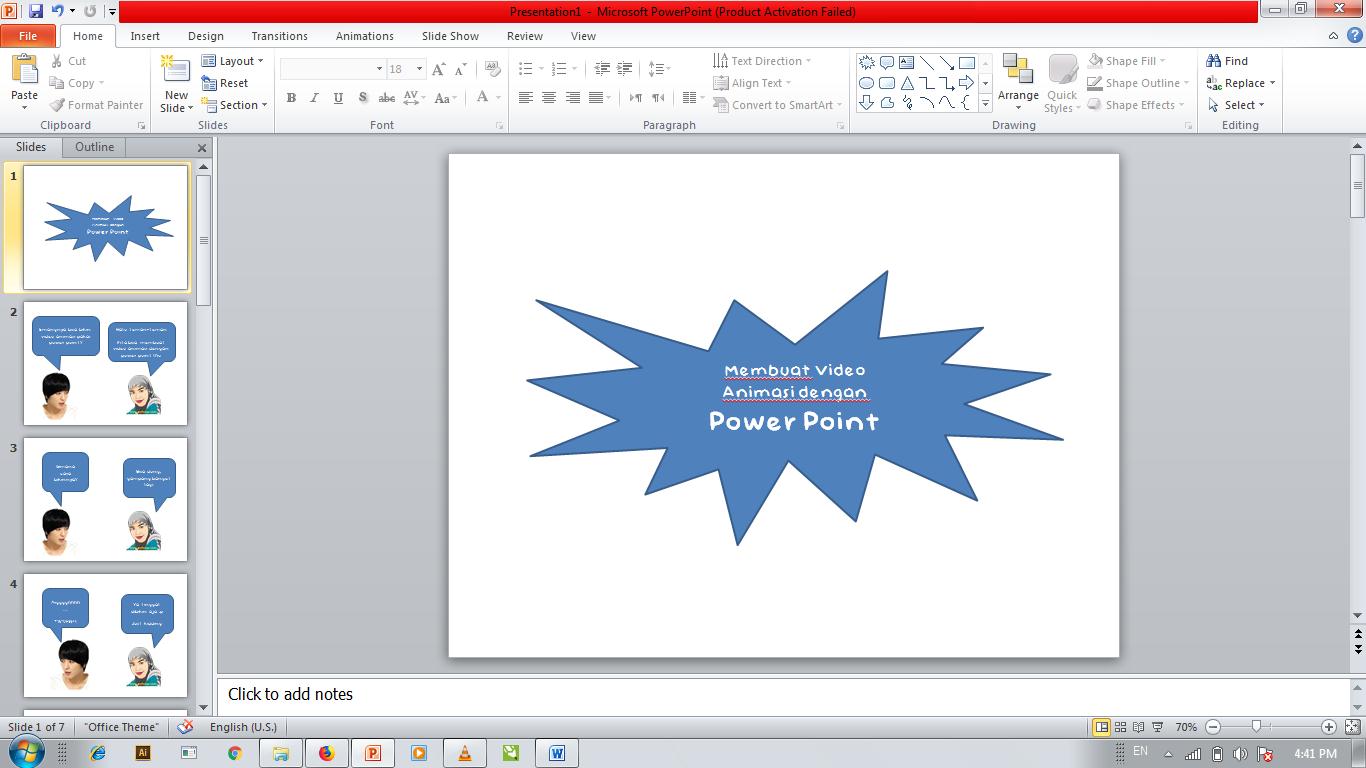Open PowerPoint Help question mark
The width and height of the screenshot is (1366, 768).
coord(1354,36)
